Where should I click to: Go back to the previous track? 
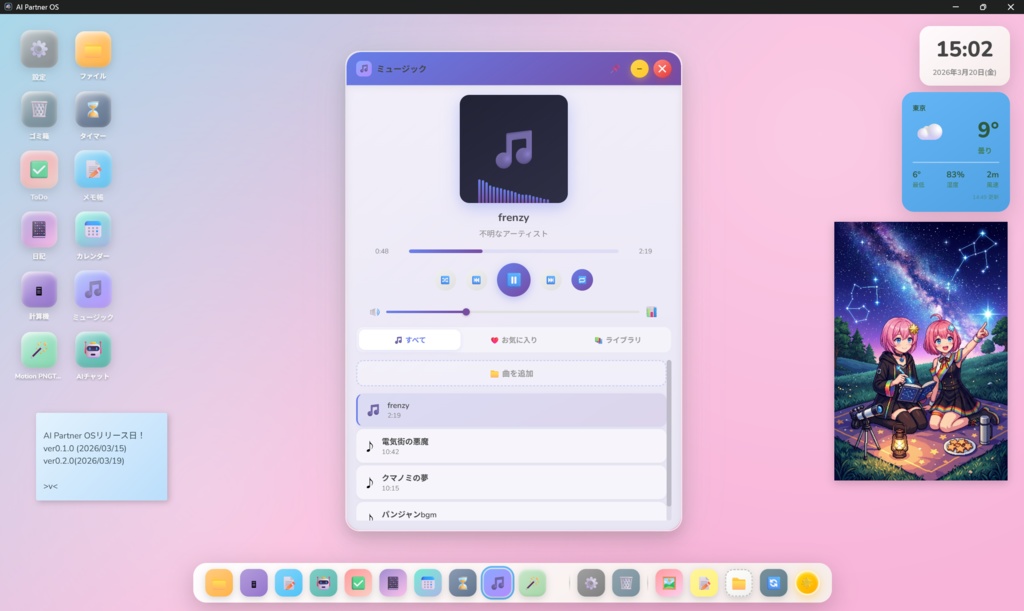click(476, 280)
